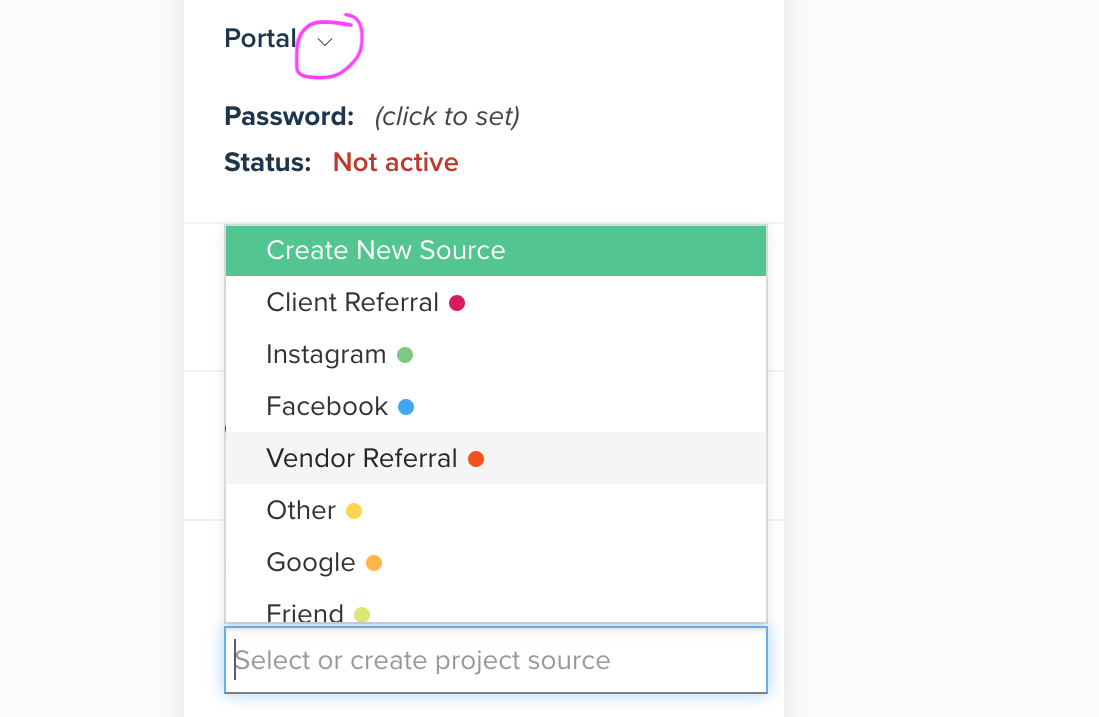This screenshot has height=717, width=1099.
Task: Select Other as the source
Action: 496,510
